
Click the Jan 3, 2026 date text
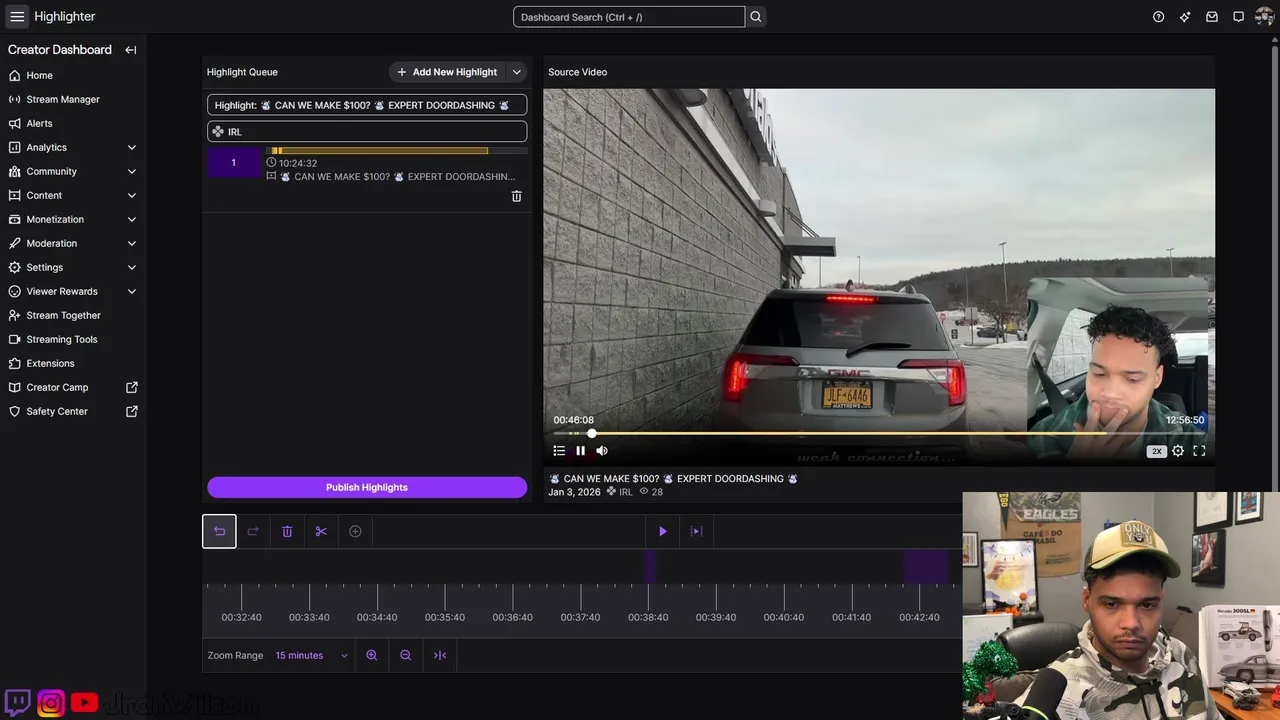(x=575, y=492)
